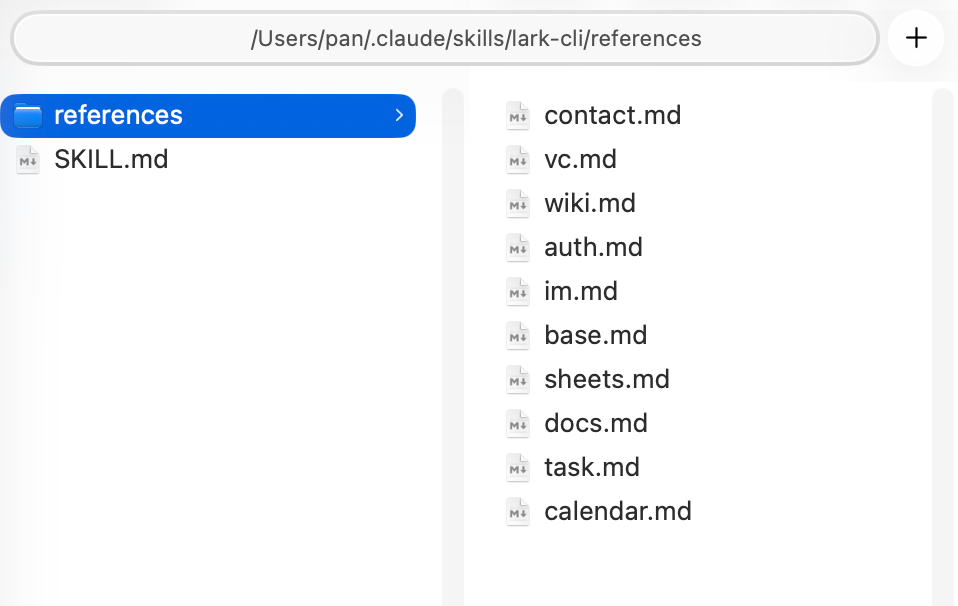
Task: Click the blue references folder icon
Action: pyautogui.click(x=28, y=116)
